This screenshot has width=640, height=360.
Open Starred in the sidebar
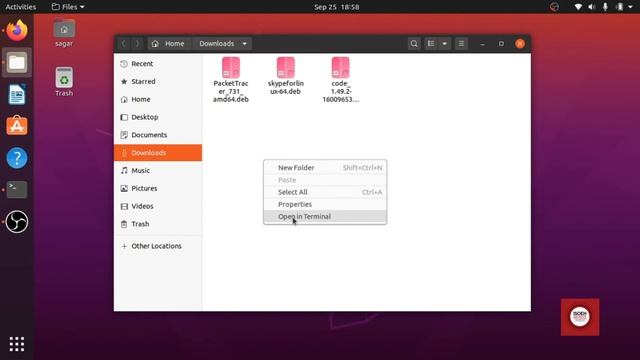click(158, 82)
